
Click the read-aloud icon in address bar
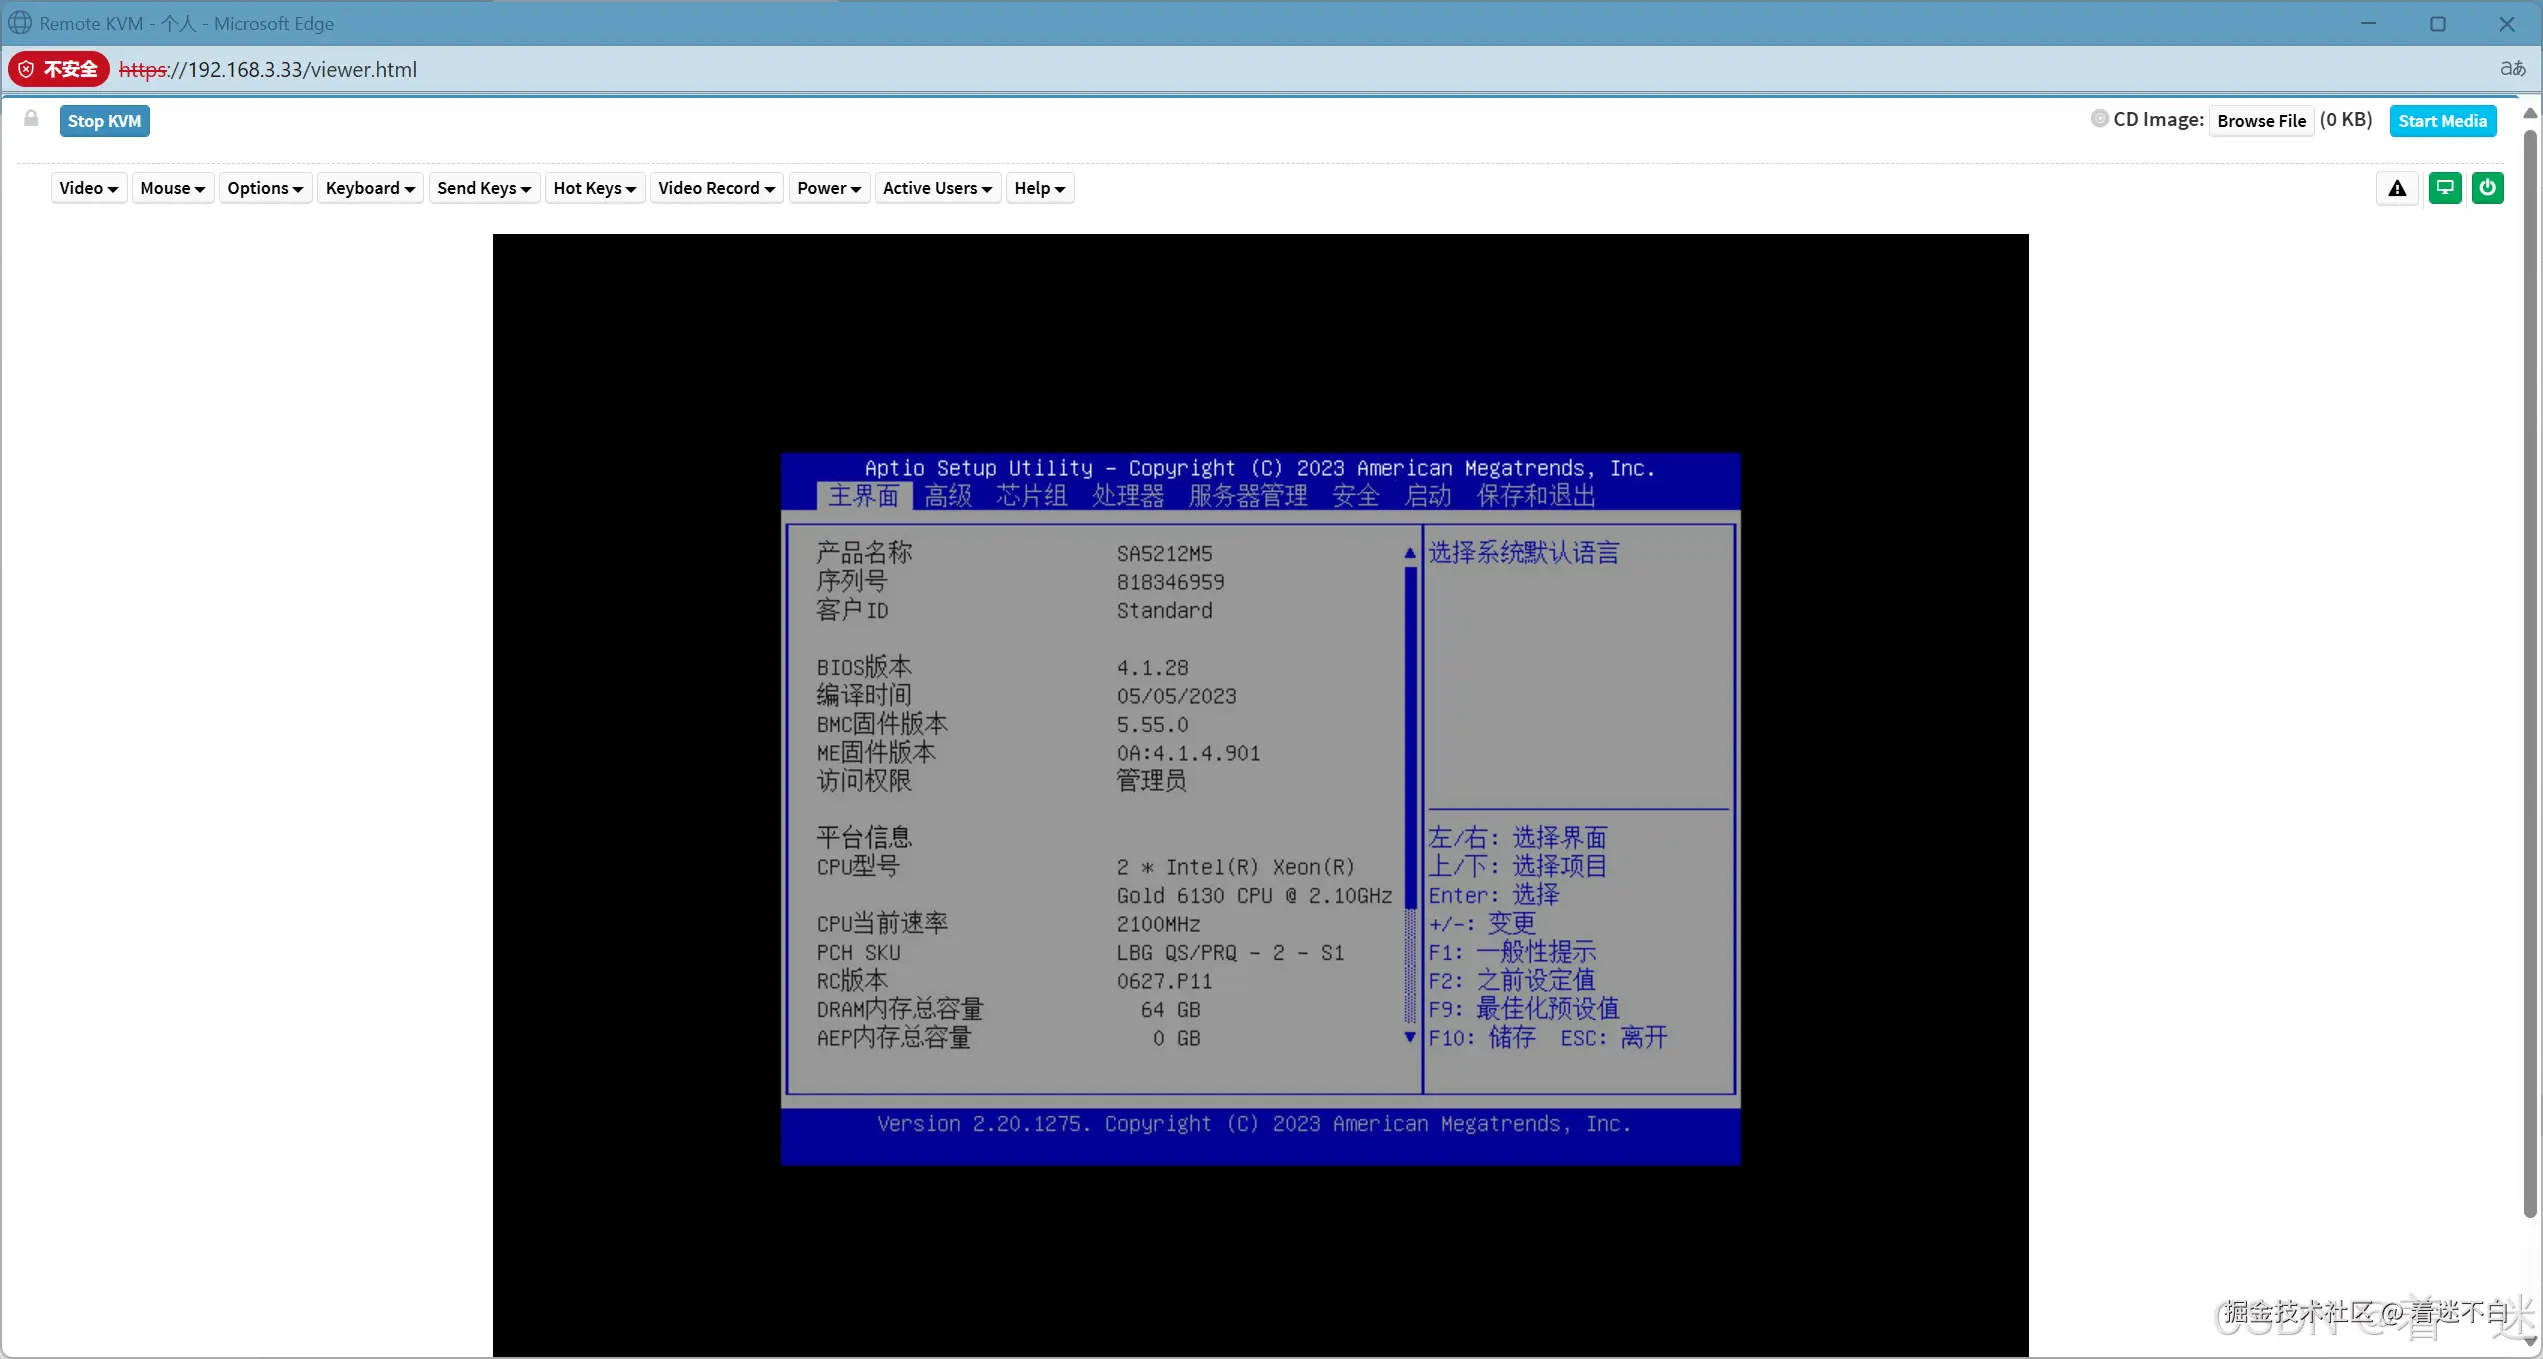2512,69
